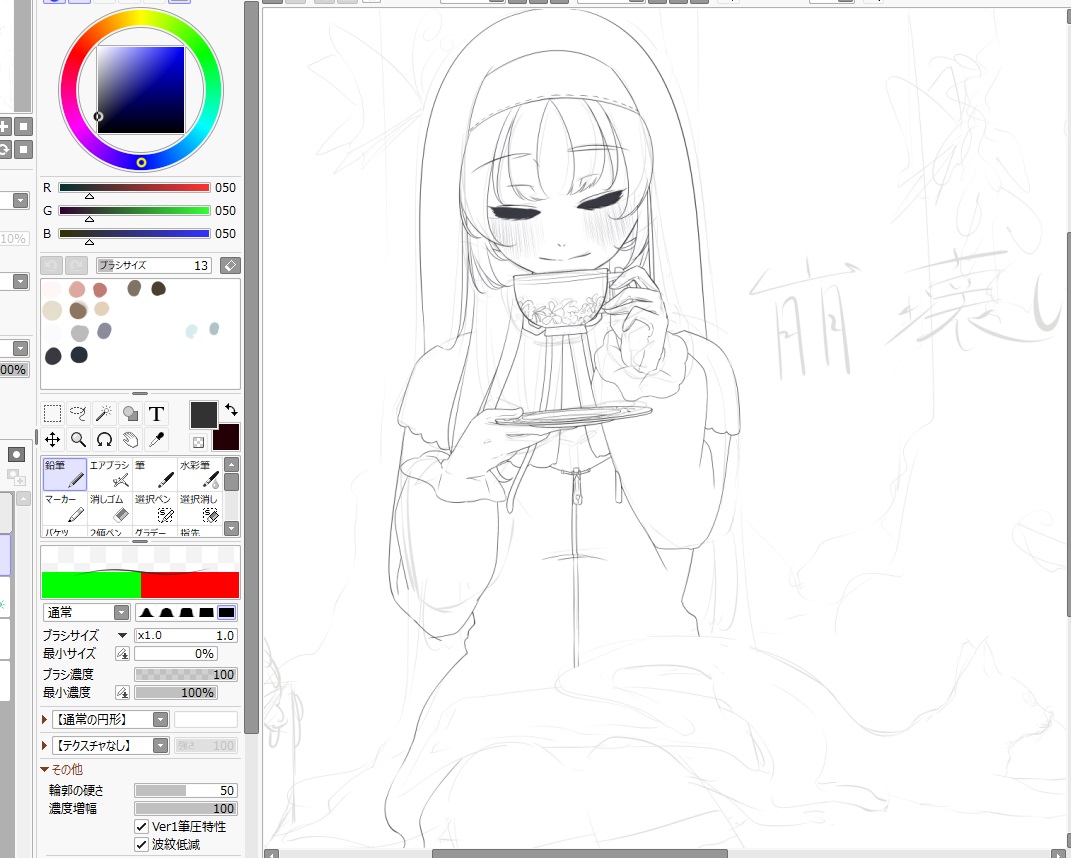Select the hand pan tool
Viewport: 1071px width, 858px height.
coord(130,439)
